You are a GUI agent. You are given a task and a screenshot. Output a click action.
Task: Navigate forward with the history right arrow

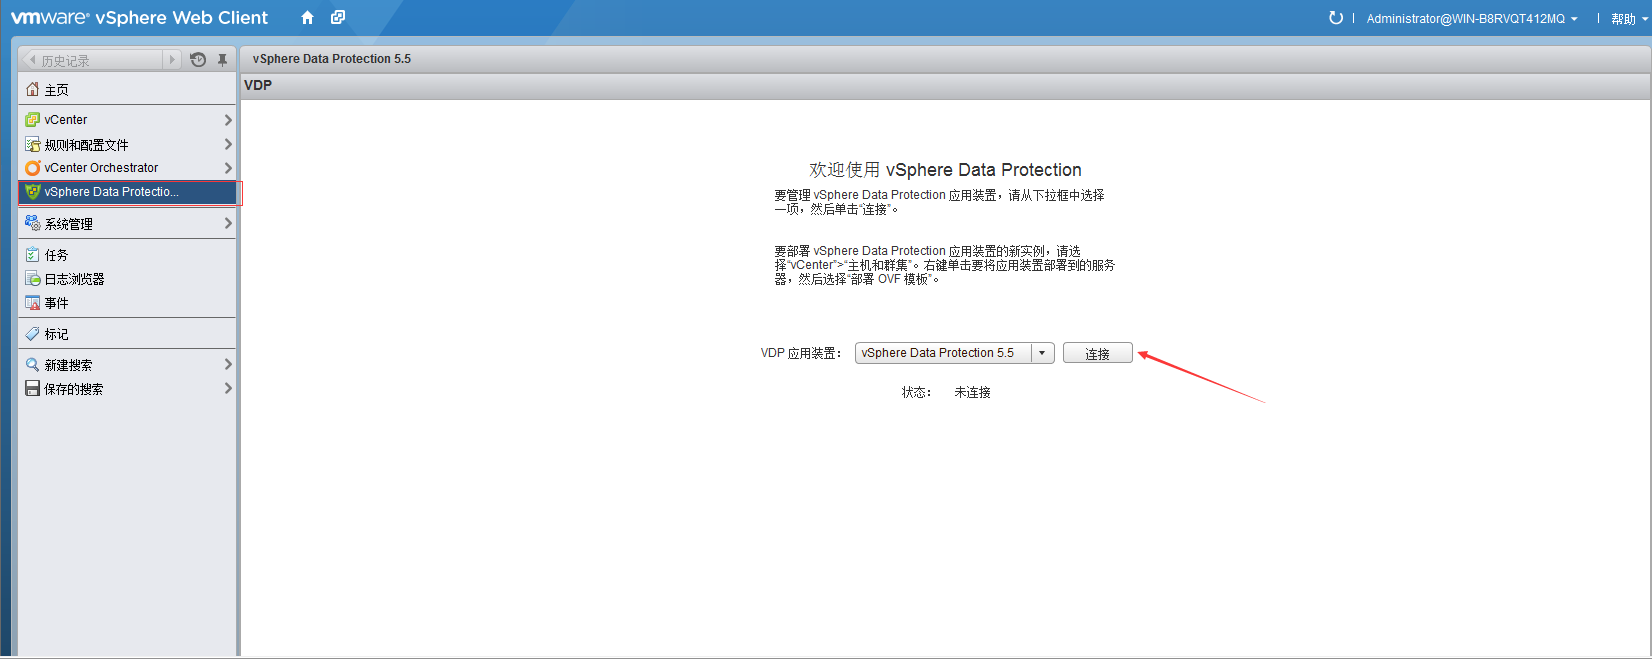[x=172, y=60]
